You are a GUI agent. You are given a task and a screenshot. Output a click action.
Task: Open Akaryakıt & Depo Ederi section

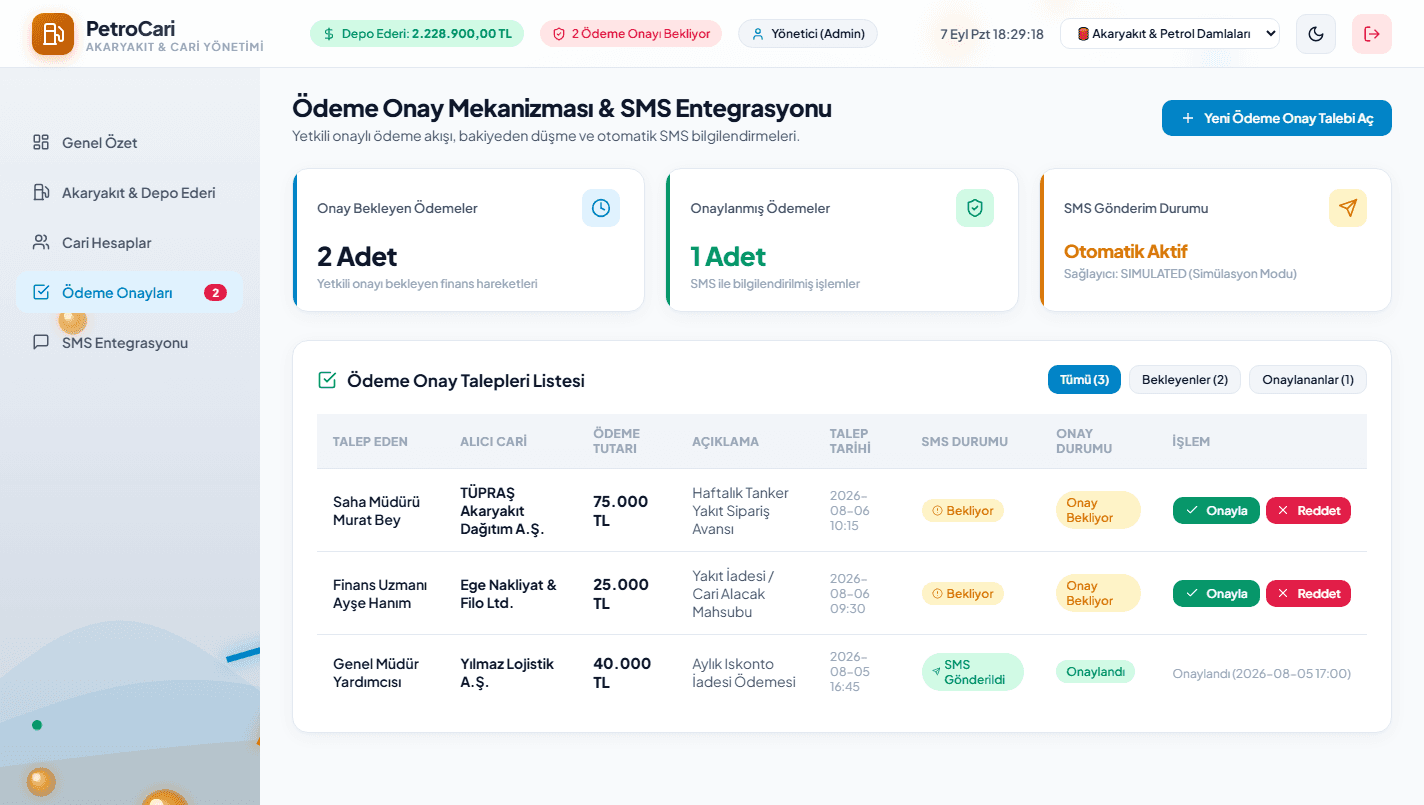click(129, 193)
